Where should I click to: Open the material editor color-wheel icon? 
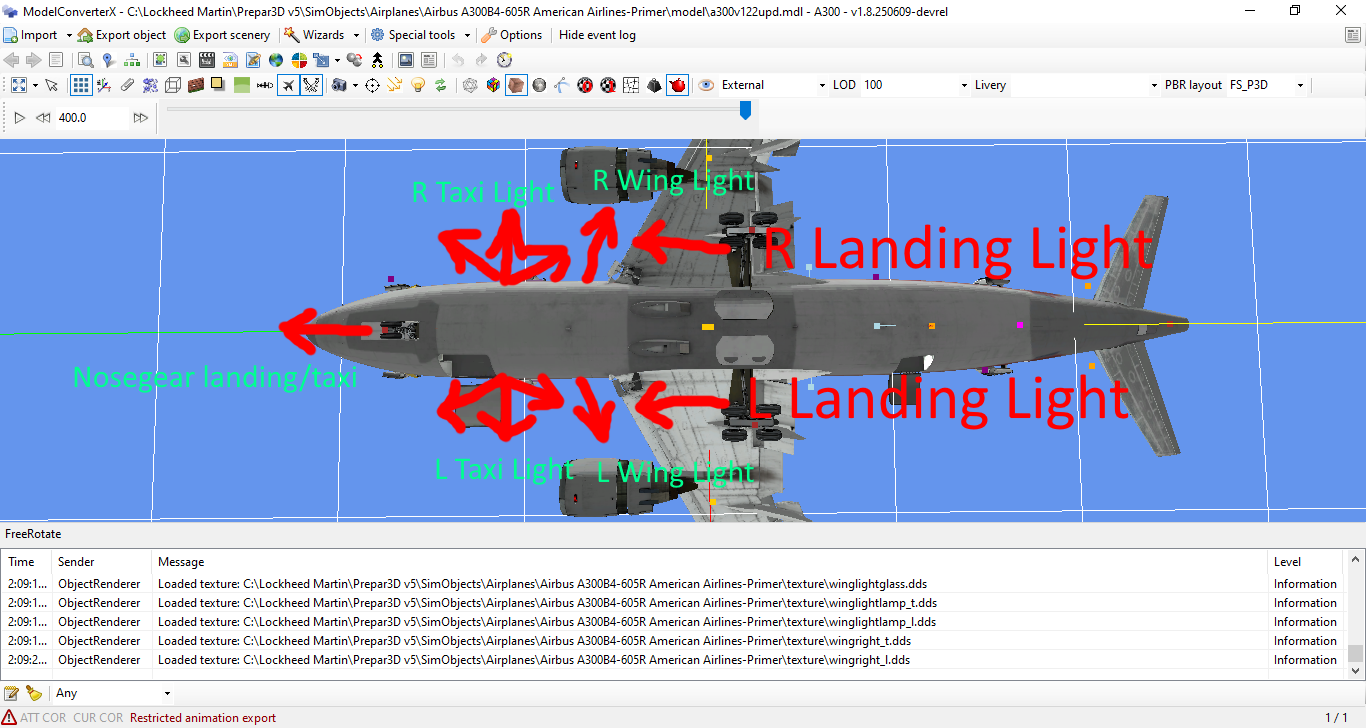click(x=298, y=60)
